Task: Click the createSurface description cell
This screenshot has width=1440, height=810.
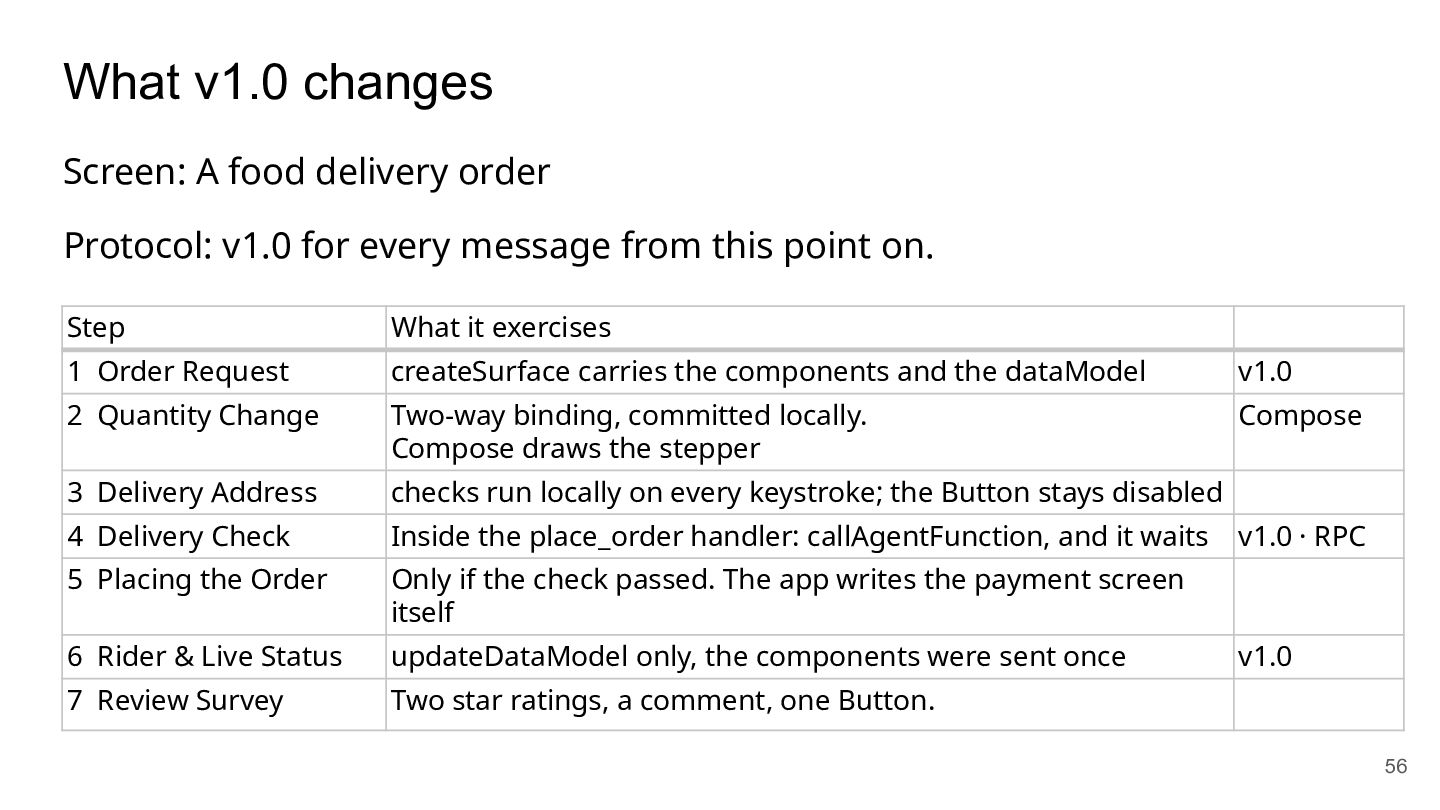Action: [x=810, y=372]
